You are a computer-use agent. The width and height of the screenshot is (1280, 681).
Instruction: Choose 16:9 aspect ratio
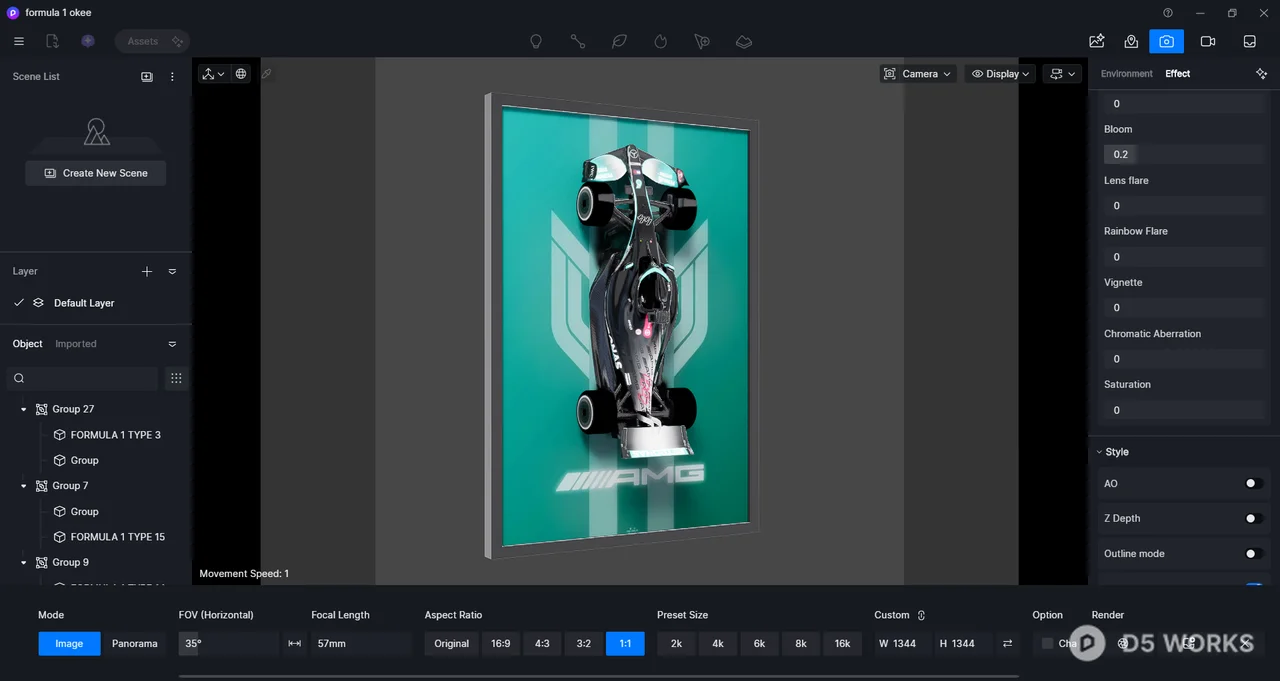pos(501,644)
